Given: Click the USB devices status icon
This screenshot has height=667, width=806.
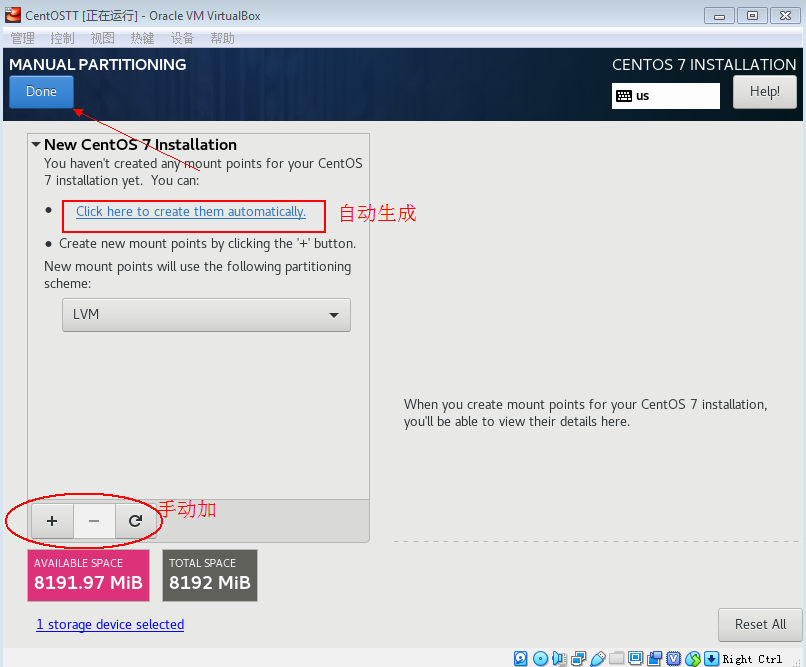Looking at the screenshot, I should pos(598,658).
